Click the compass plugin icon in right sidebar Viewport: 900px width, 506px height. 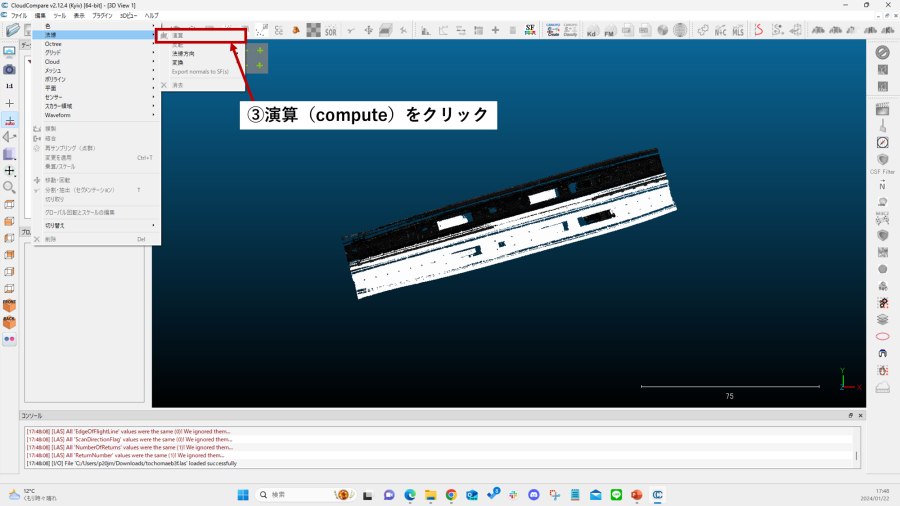(882, 142)
